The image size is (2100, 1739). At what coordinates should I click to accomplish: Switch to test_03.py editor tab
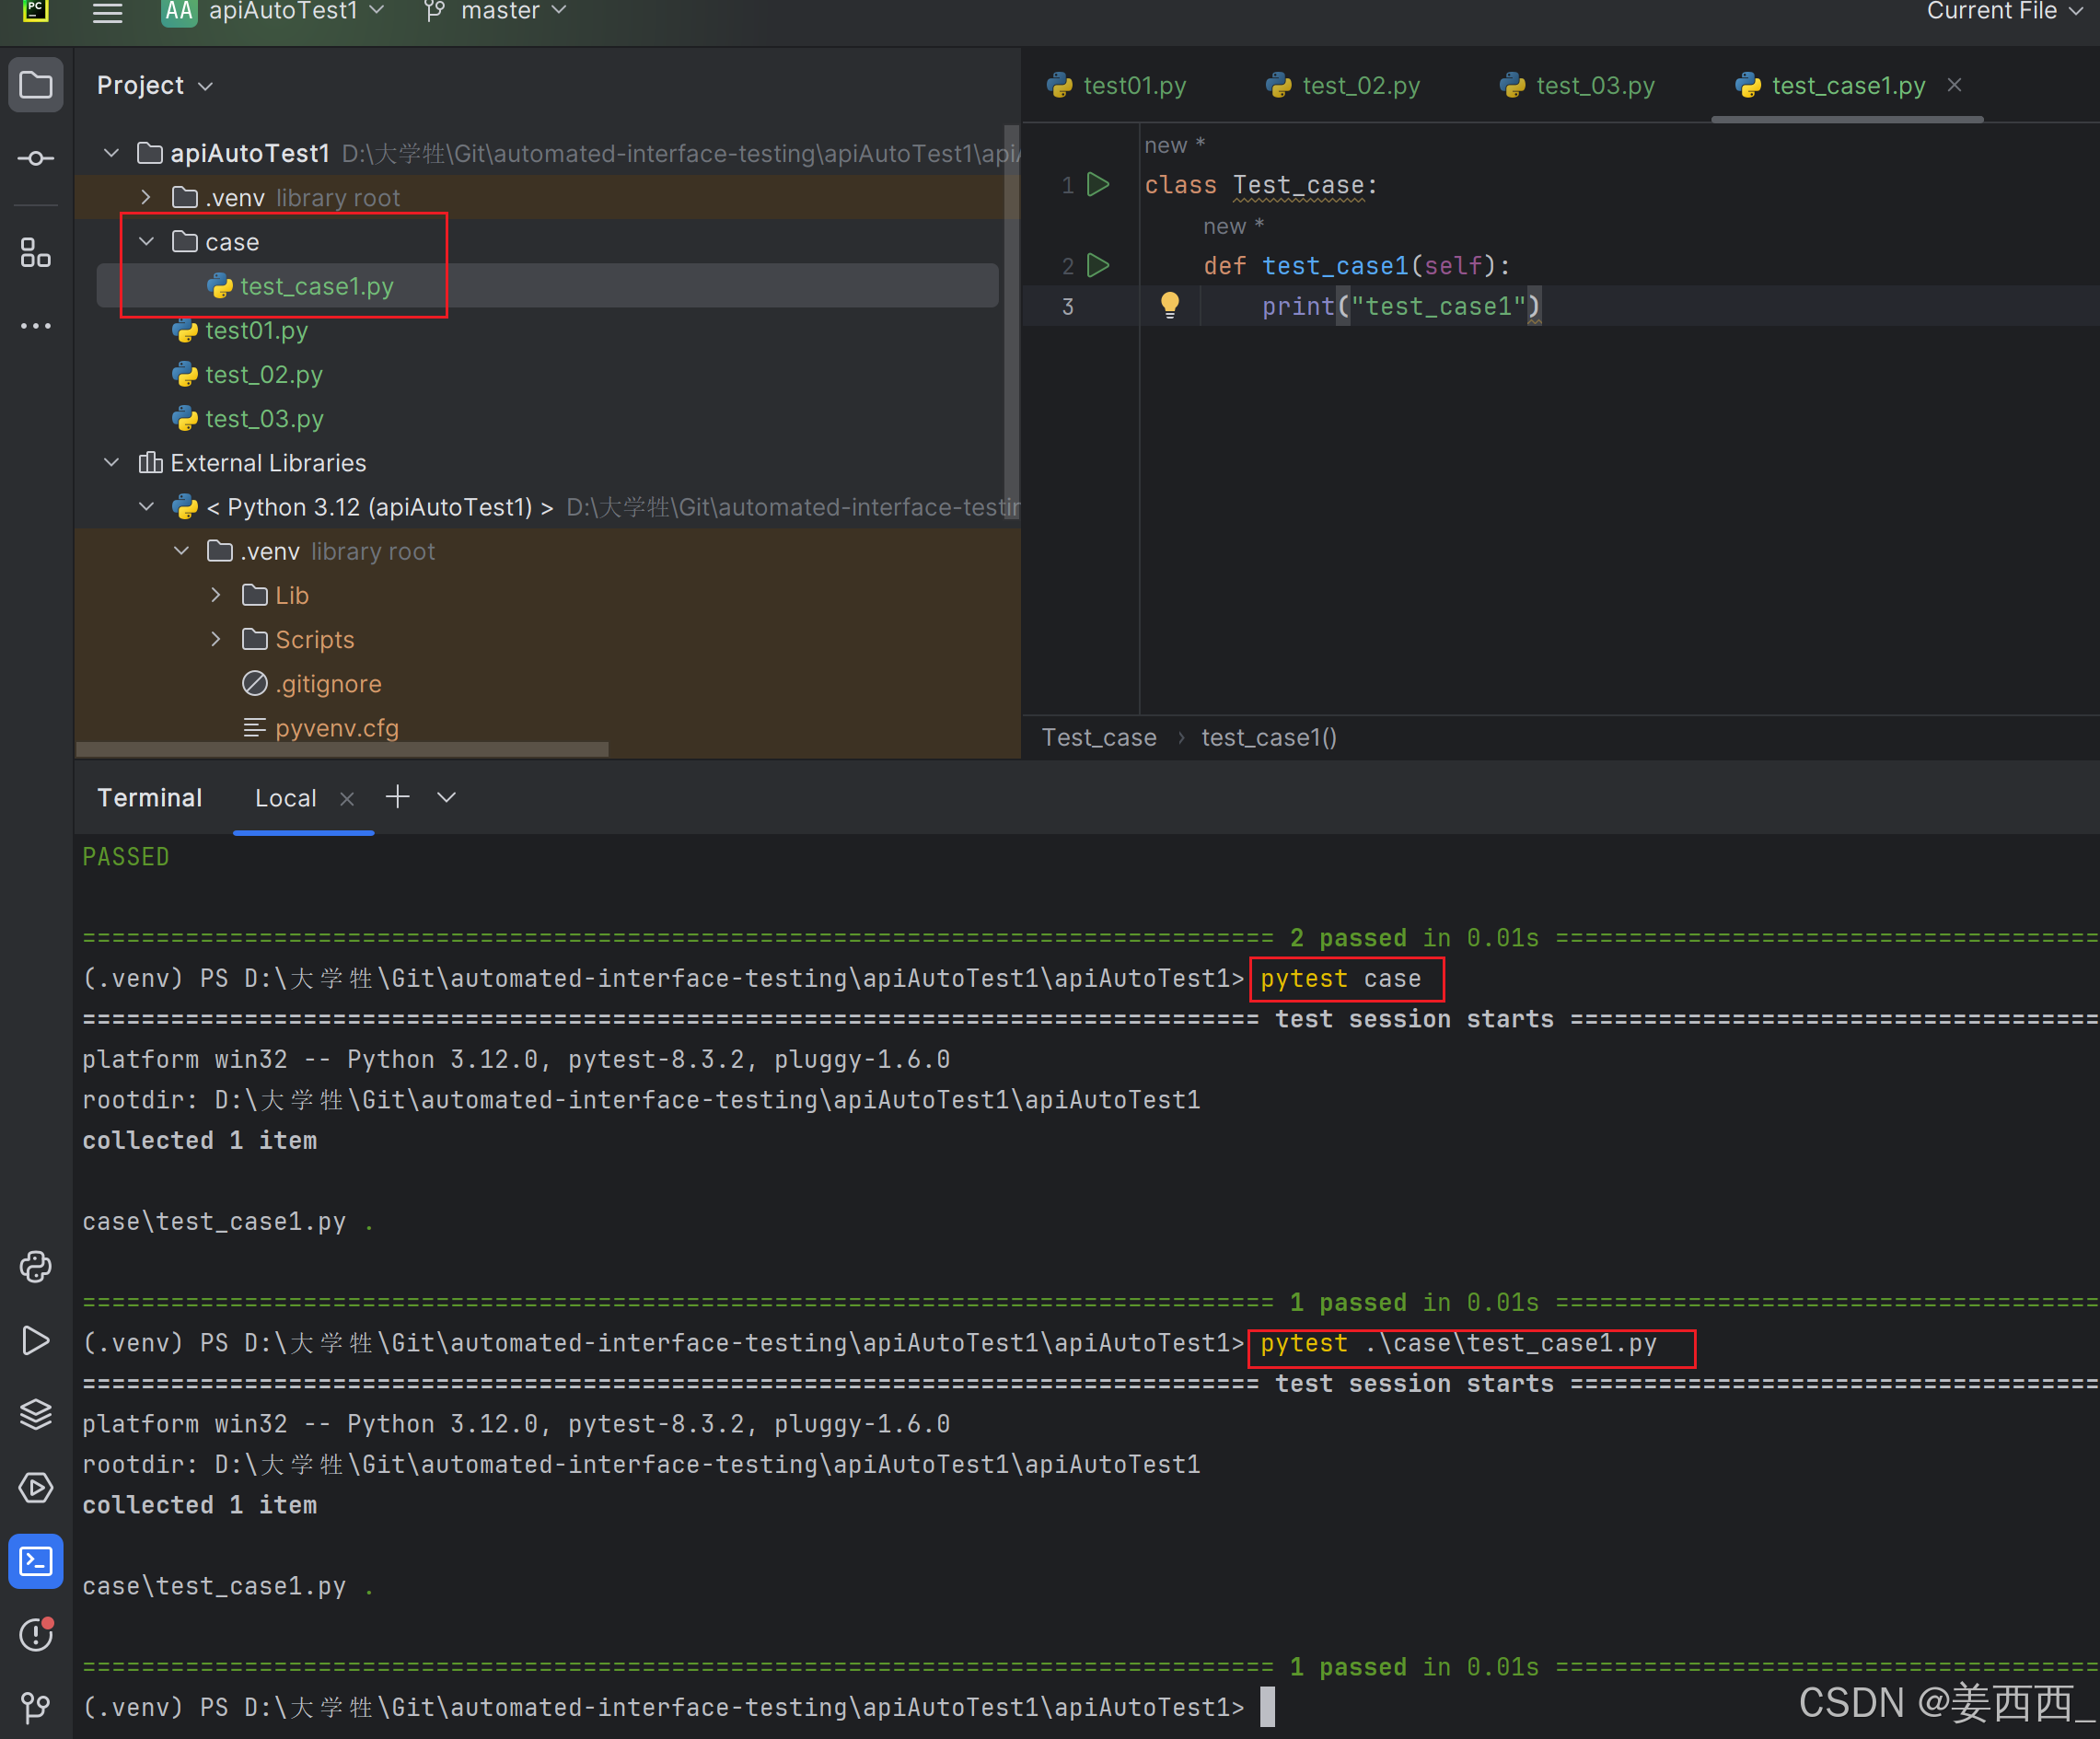click(1577, 85)
